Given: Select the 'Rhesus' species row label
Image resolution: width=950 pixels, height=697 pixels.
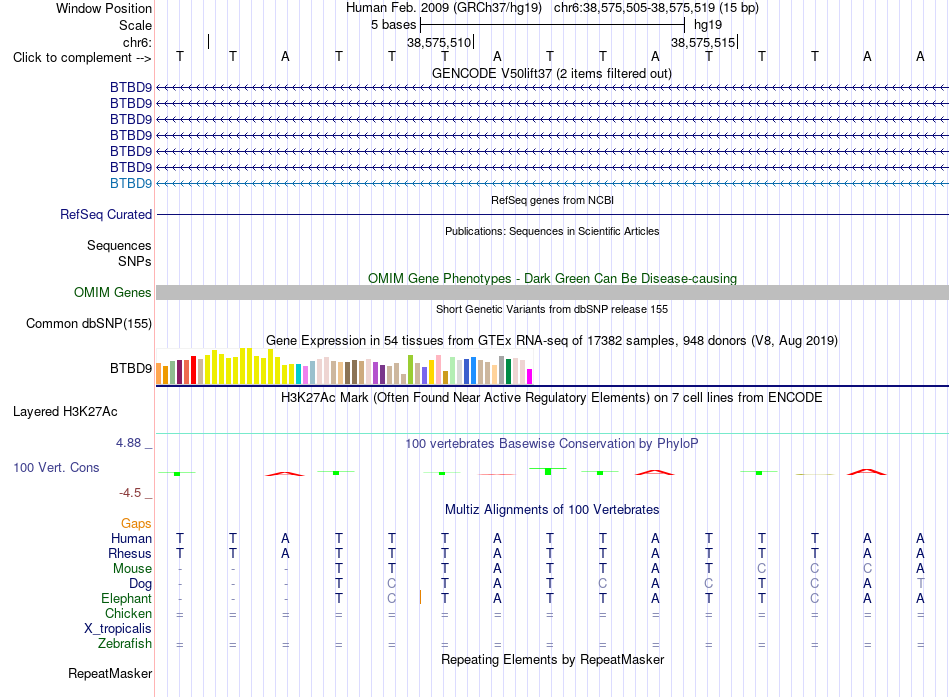Looking at the screenshot, I should [x=130, y=553].
